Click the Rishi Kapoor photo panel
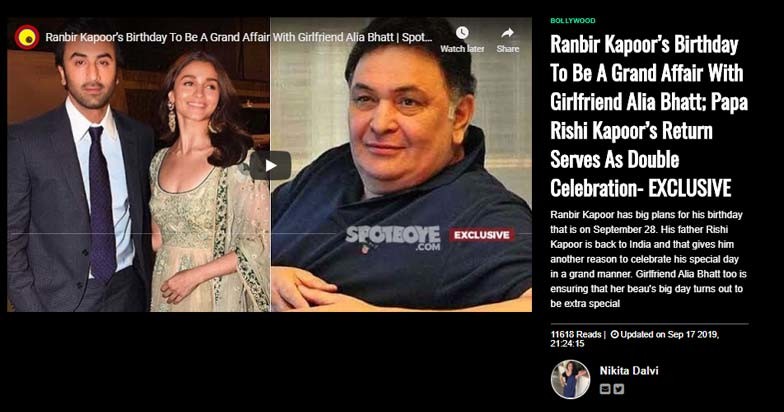This screenshot has height=412, width=784. tap(402, 165)
